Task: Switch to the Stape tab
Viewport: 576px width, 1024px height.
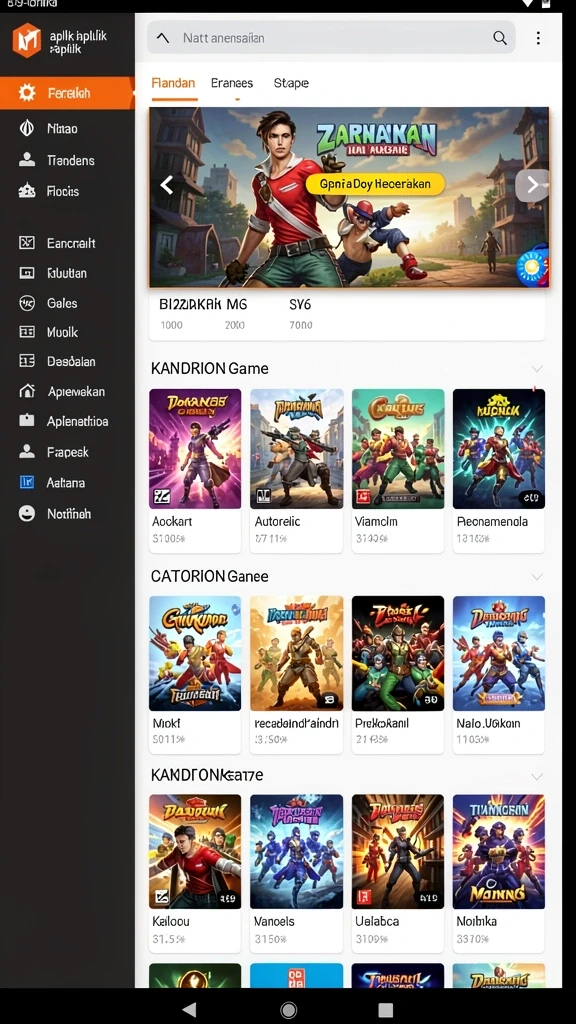Action: click(291, 83)
